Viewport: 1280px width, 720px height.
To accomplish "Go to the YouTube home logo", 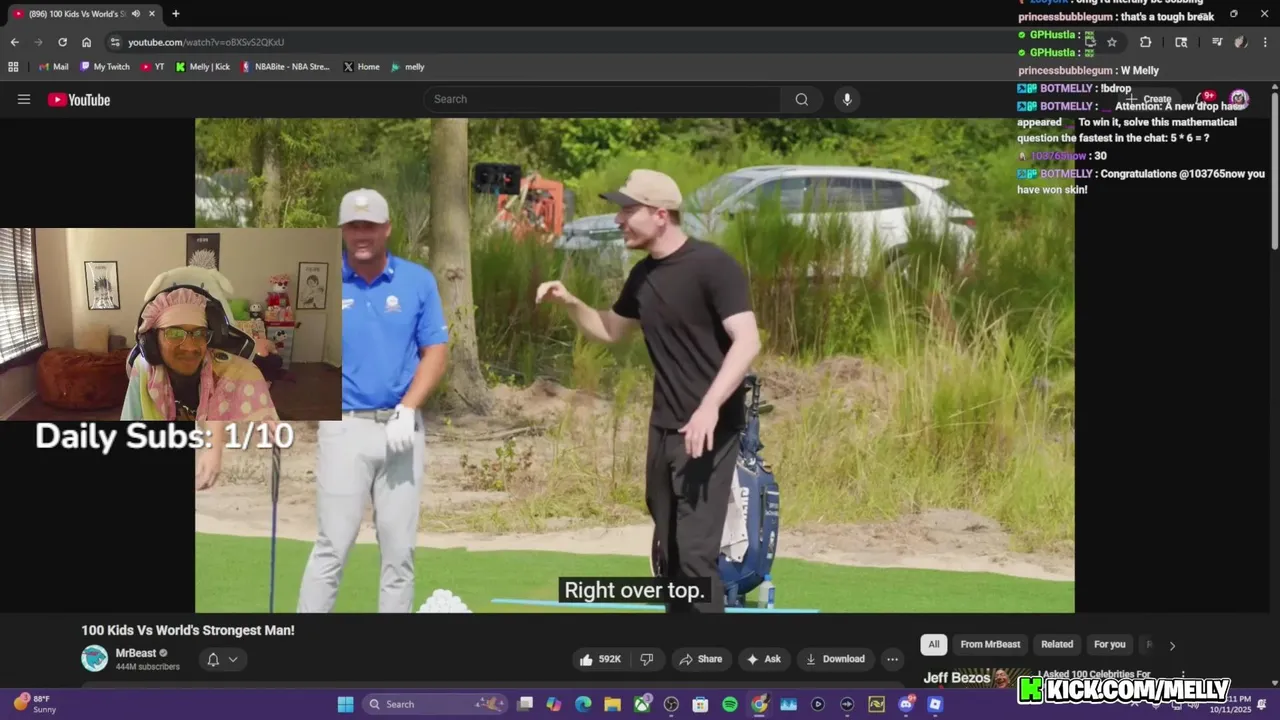I will click(x=79, y=99).
